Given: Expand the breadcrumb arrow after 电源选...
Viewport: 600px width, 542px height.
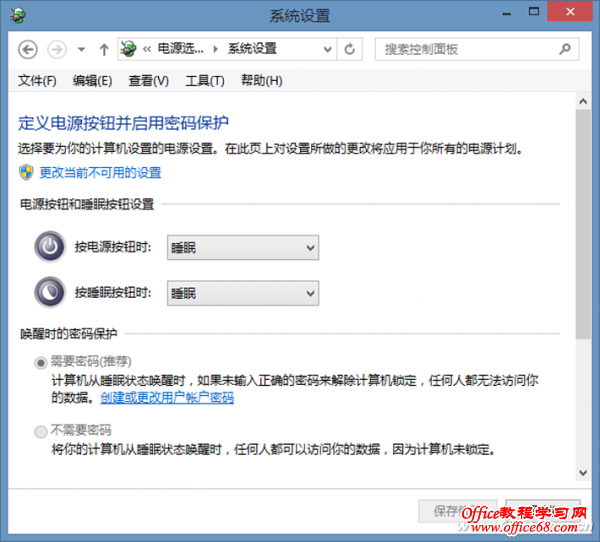Looking at the screenshot, I should coord(216,49).
